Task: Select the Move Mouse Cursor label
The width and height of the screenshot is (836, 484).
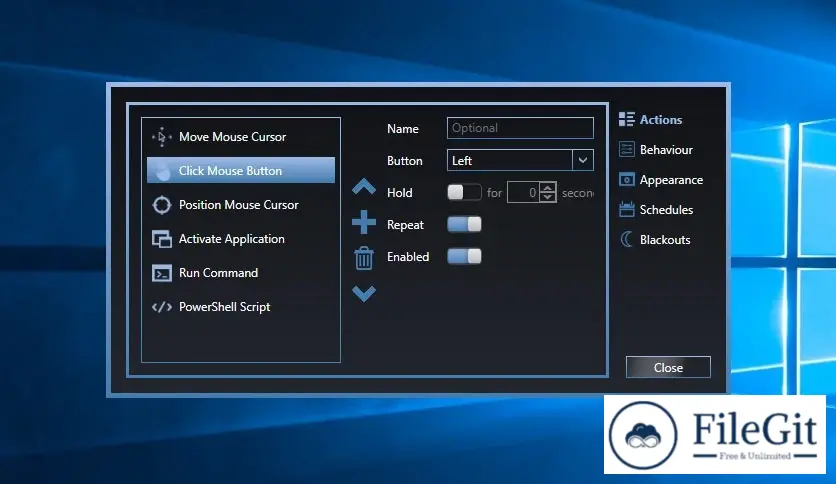Action: pyautogui.click(x=232, y=137)
